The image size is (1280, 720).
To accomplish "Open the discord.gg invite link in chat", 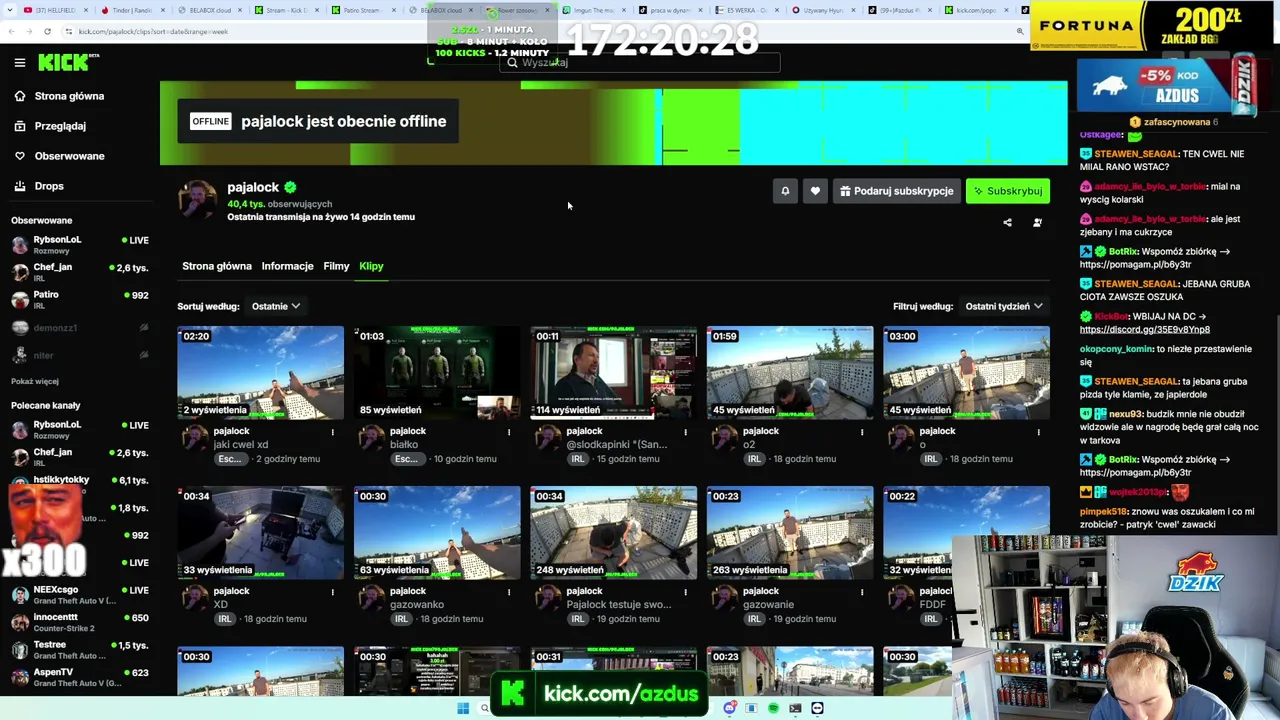I will coord(1145,329).
